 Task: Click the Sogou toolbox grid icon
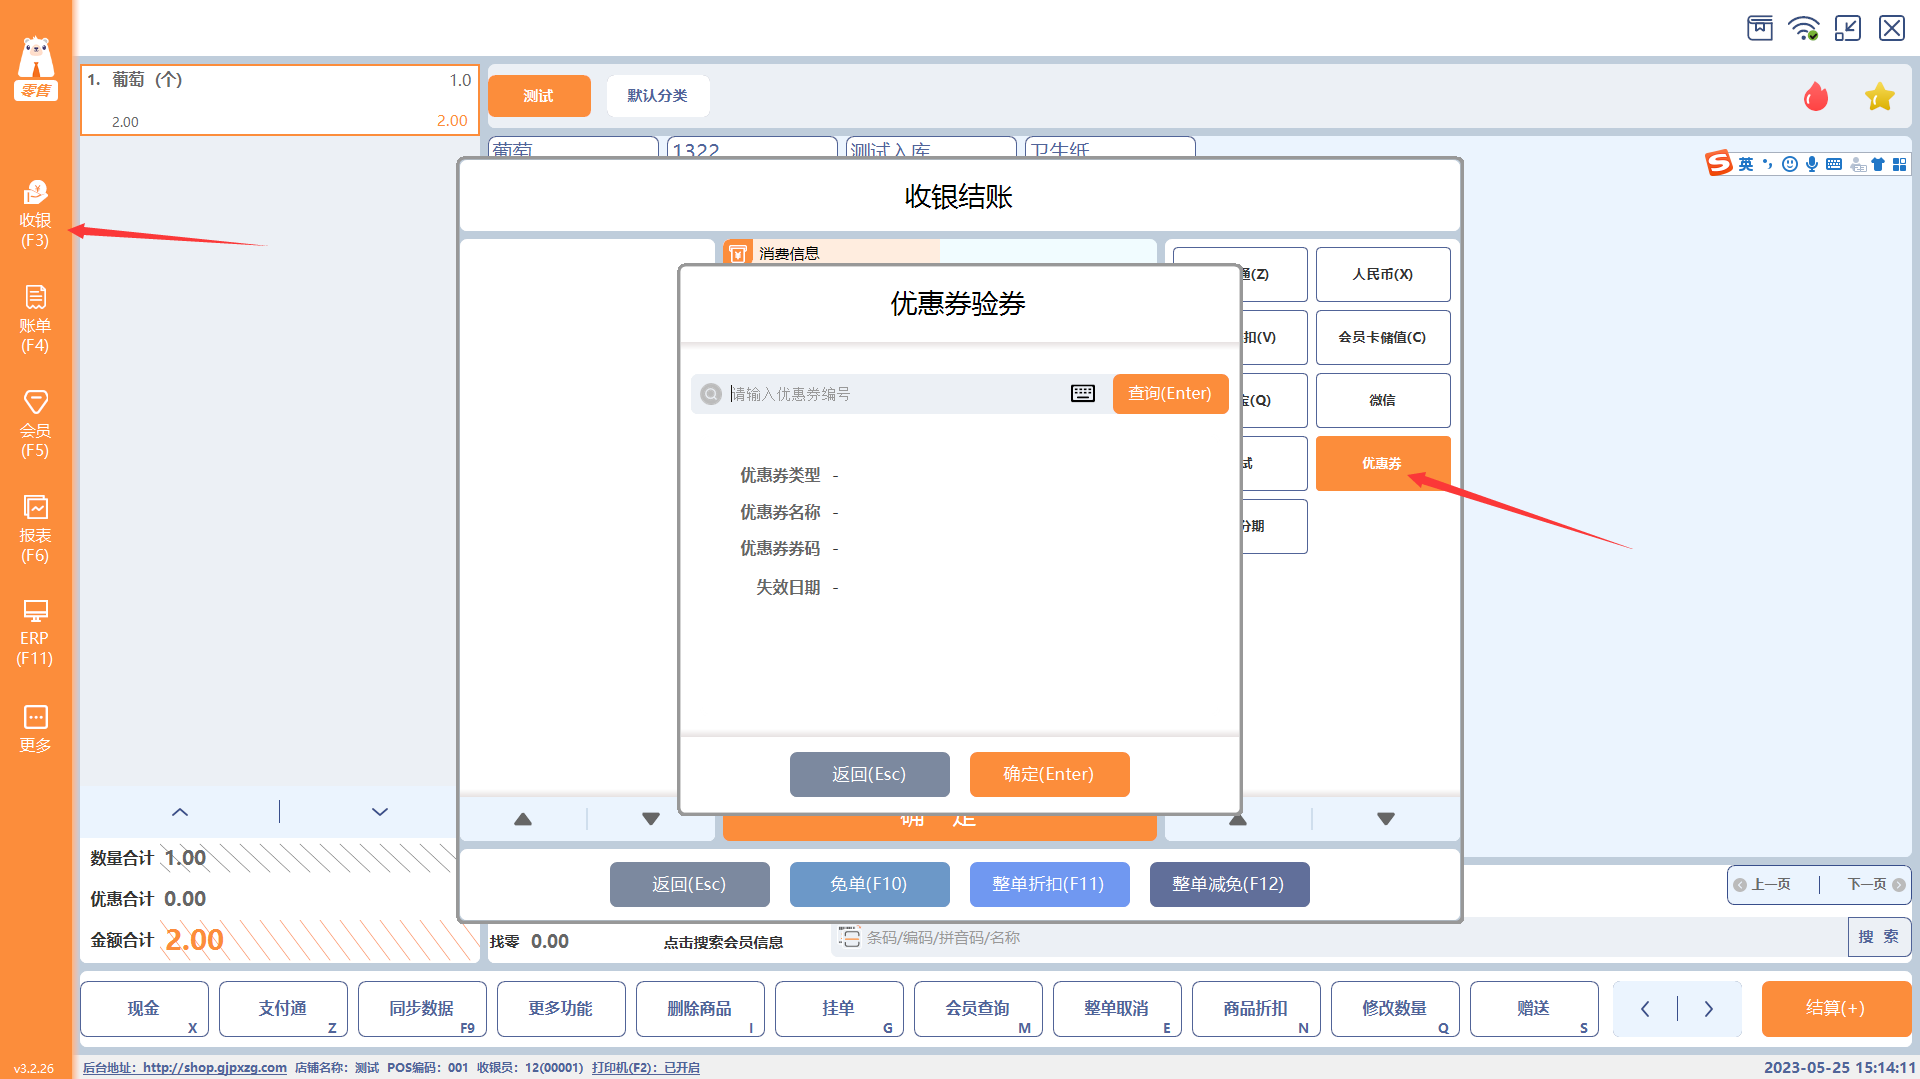coord(1899,164)
